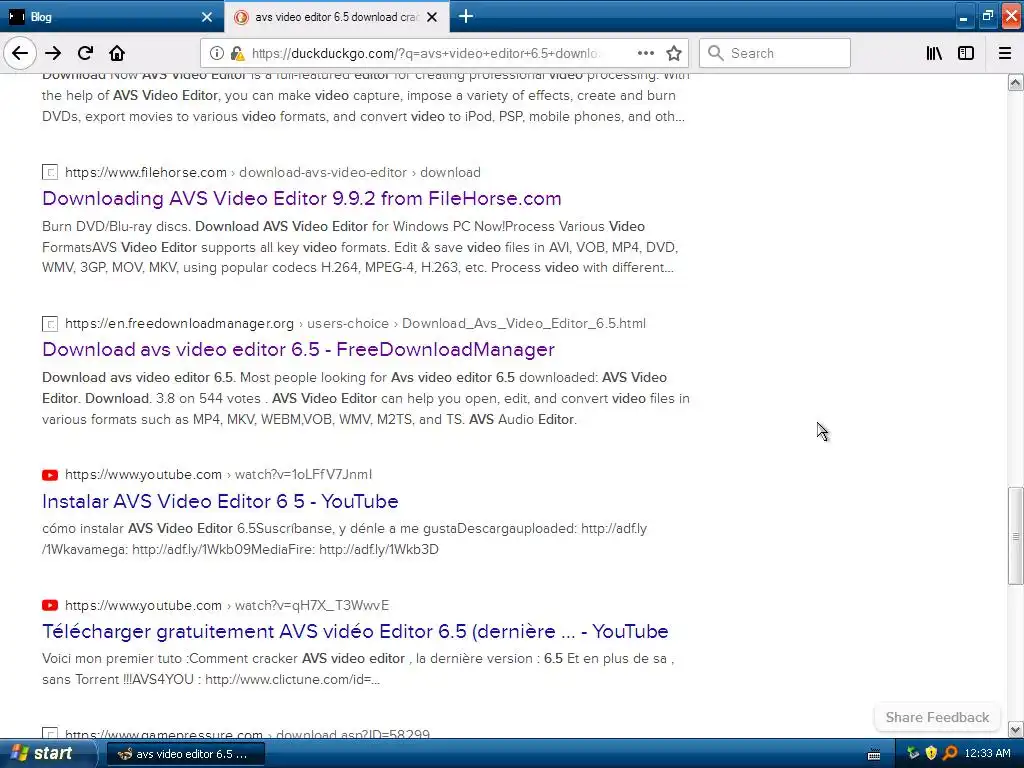This screenshot has height=768, width=1024.
Task: Click the Share Feedback button
Action: (937, 717)
